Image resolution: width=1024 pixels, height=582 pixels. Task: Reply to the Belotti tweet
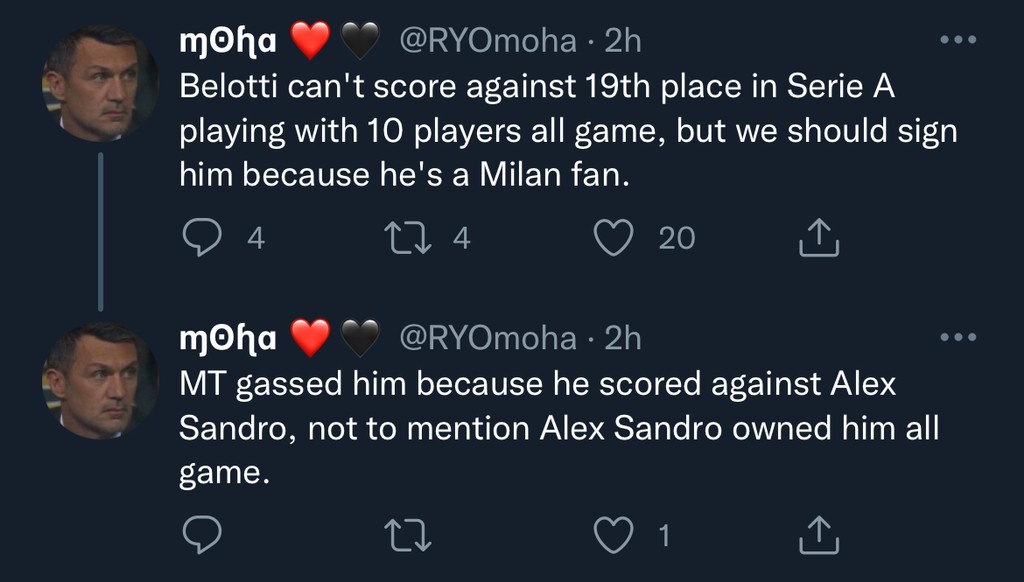click(x=202, y=237)
